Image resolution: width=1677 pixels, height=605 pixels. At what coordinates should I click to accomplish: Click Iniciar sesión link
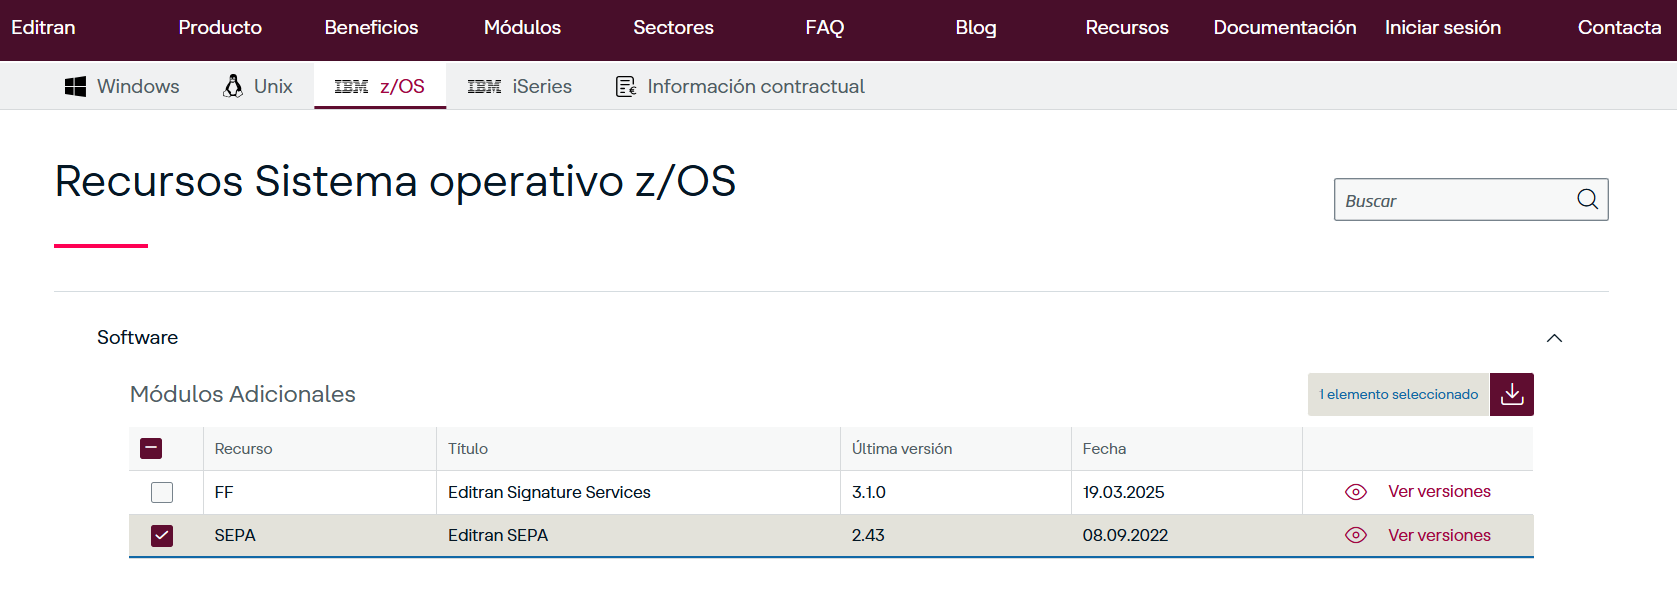(1442, 28)
